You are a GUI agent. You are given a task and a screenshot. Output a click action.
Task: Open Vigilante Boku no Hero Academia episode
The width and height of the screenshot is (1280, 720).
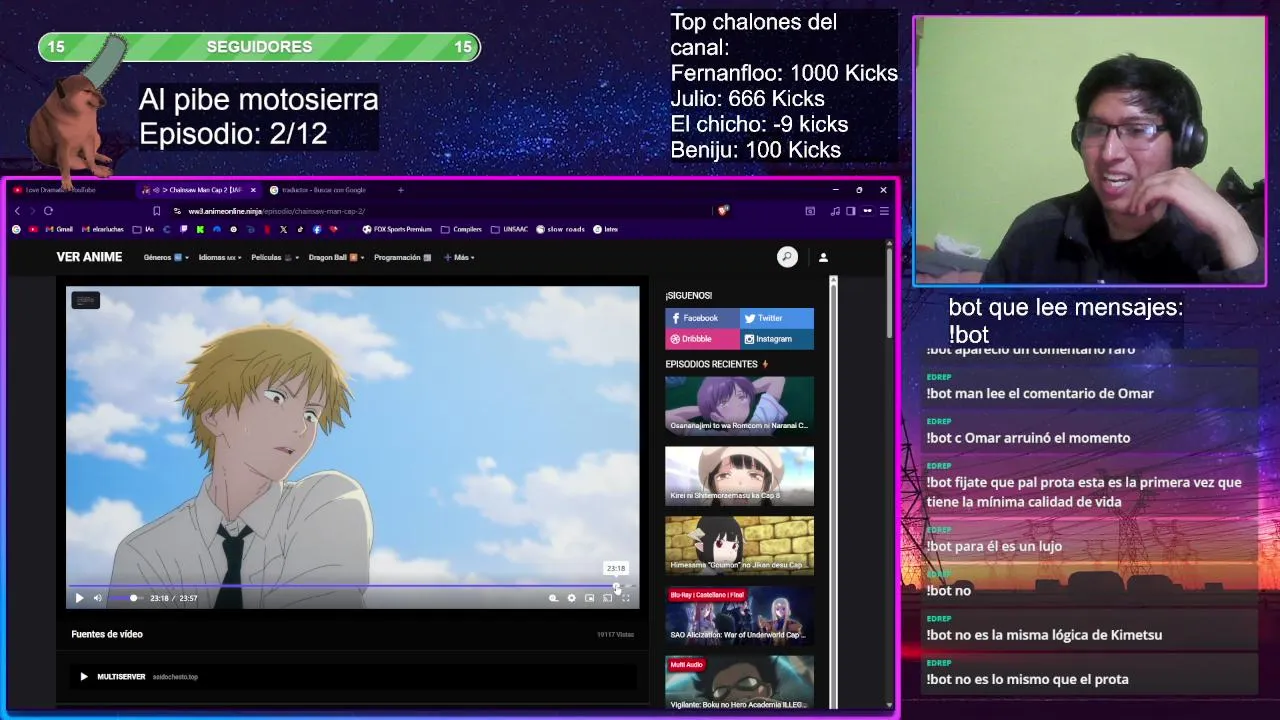pyautogui.click(x=739, y=682)
